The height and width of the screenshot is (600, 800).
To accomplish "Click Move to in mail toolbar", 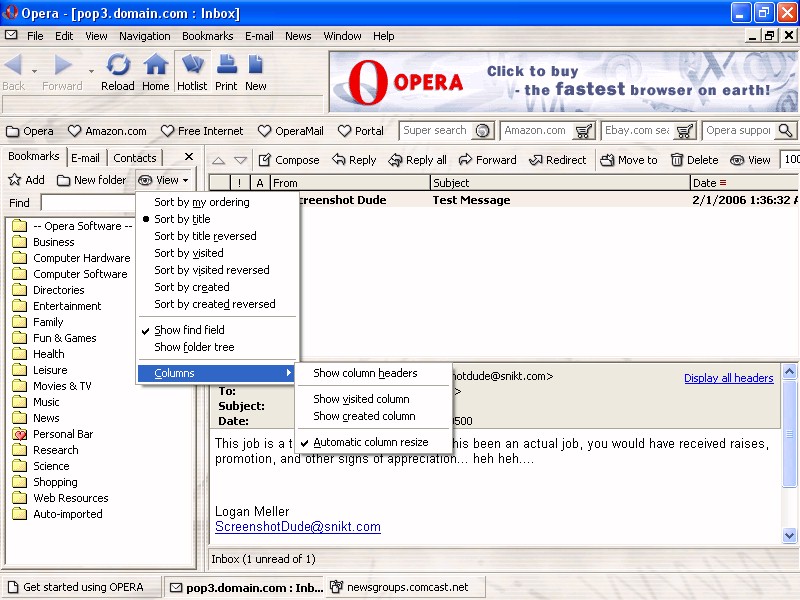I will click(x=629, y=160).
